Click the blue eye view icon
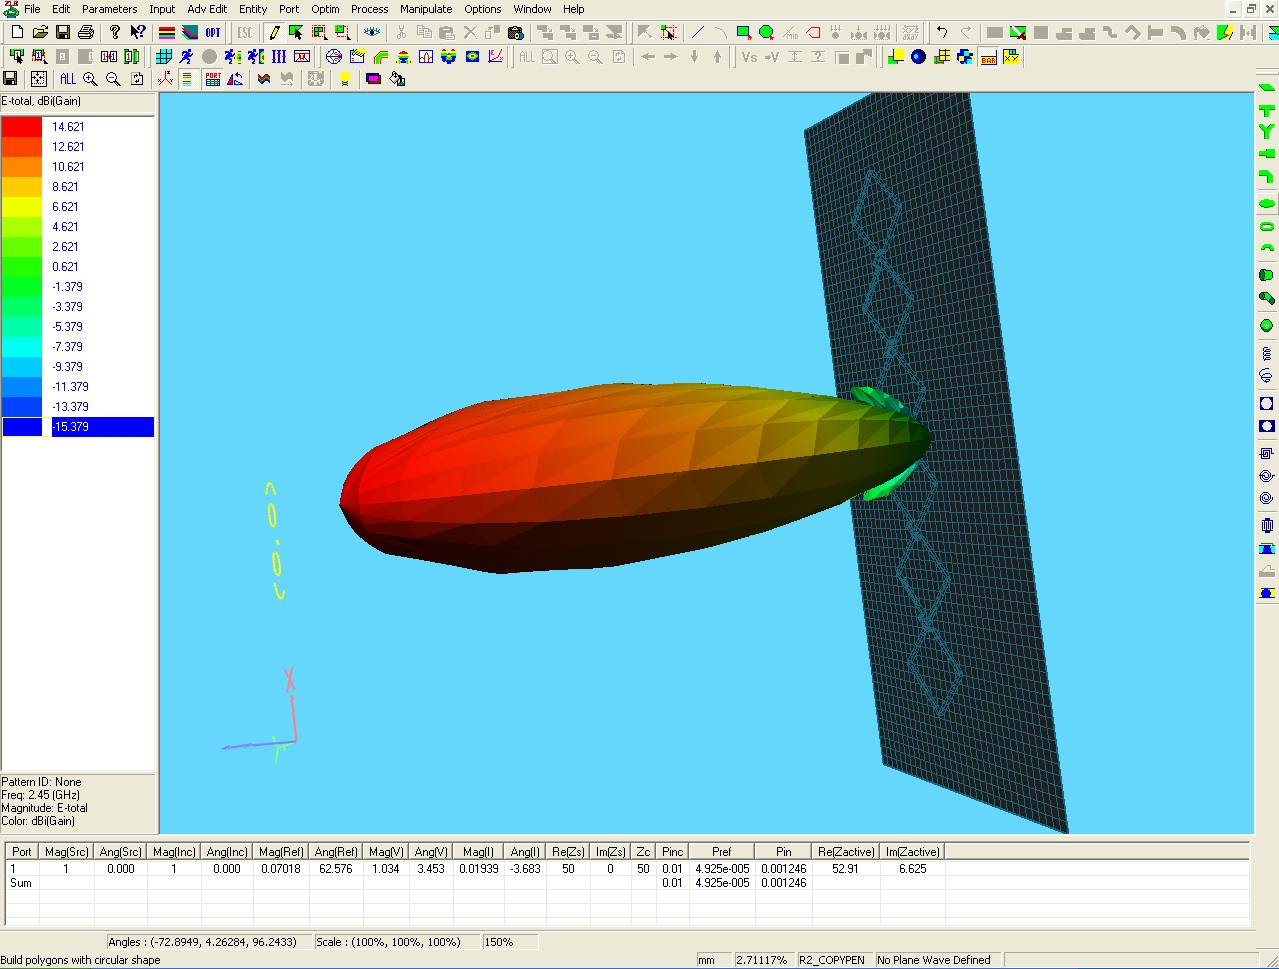Viewport: 1279px width, 969px height. point(372,33)
